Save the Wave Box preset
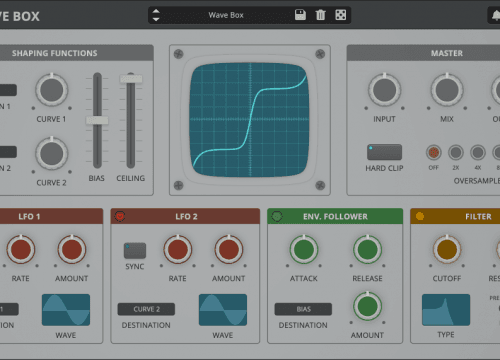500x360 pixels. click(x=300, y=15)
